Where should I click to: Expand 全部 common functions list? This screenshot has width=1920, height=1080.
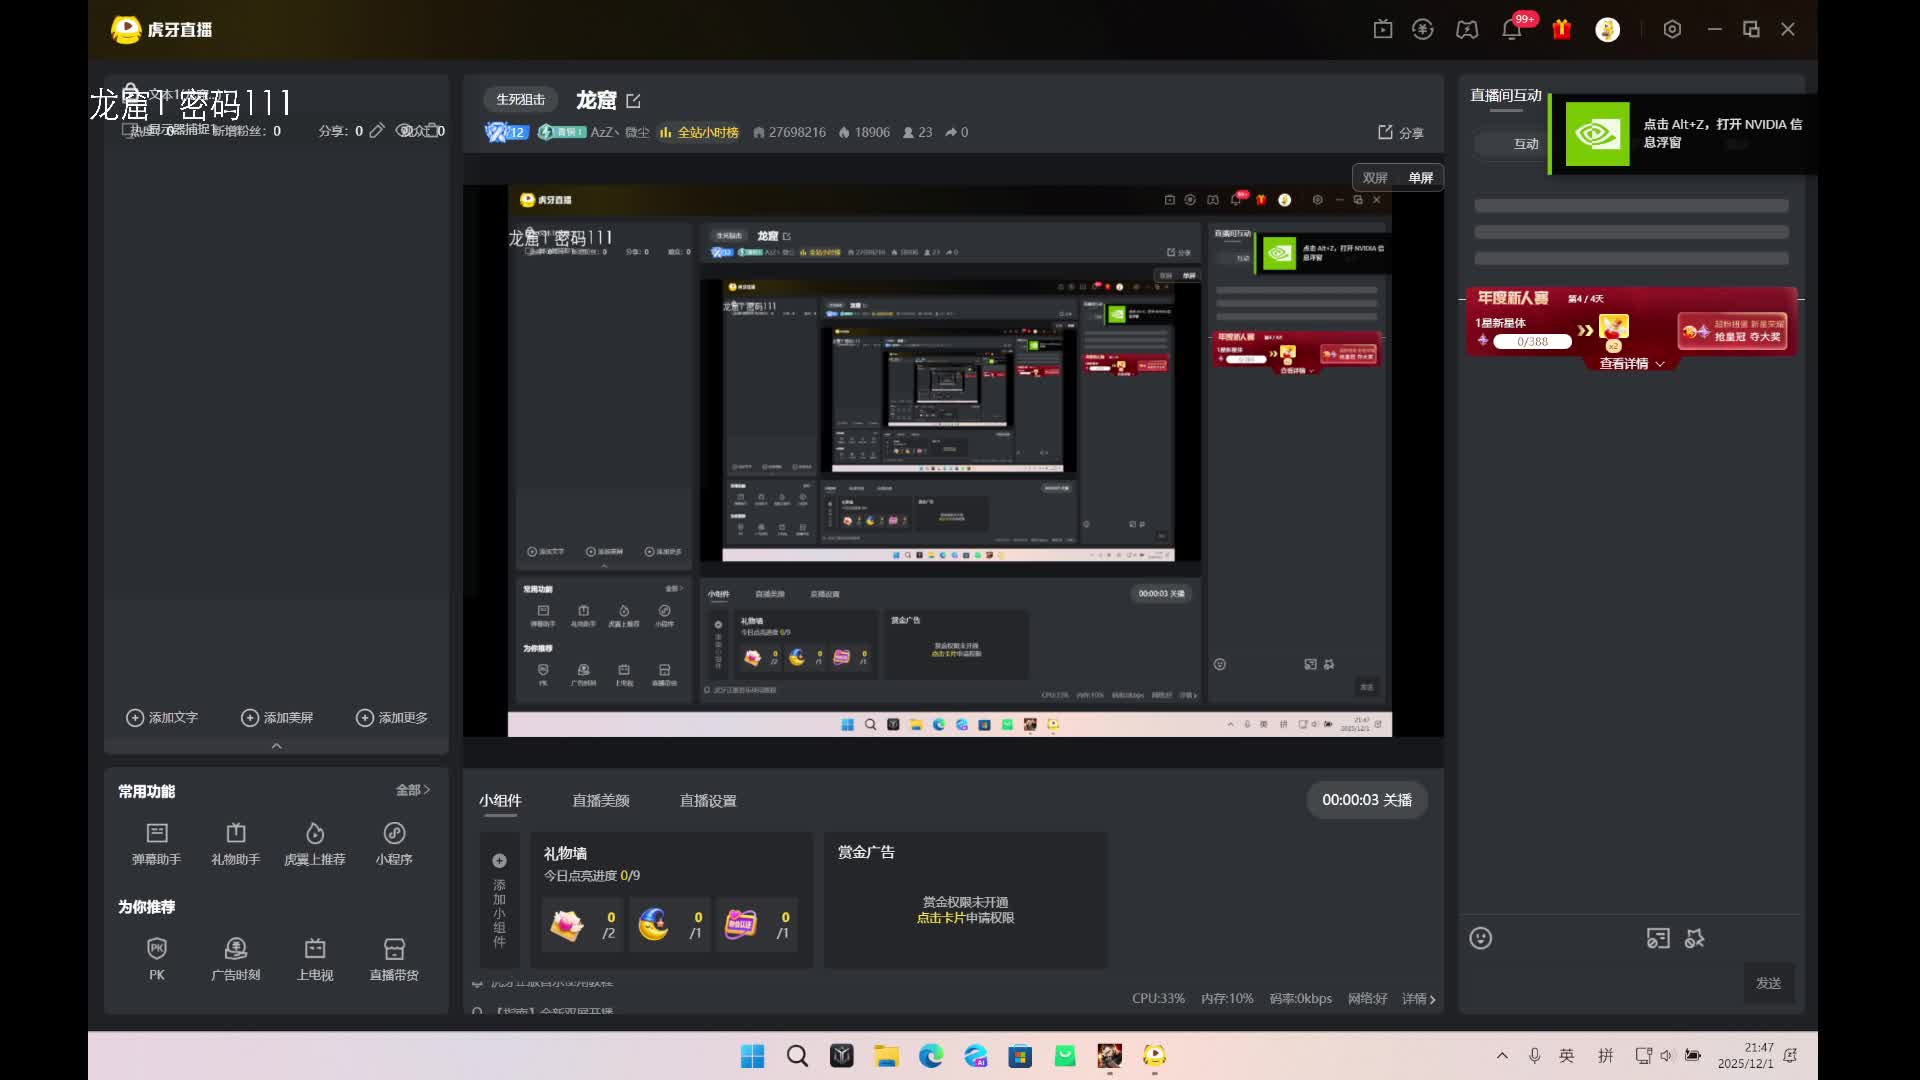tap(412, 790)
